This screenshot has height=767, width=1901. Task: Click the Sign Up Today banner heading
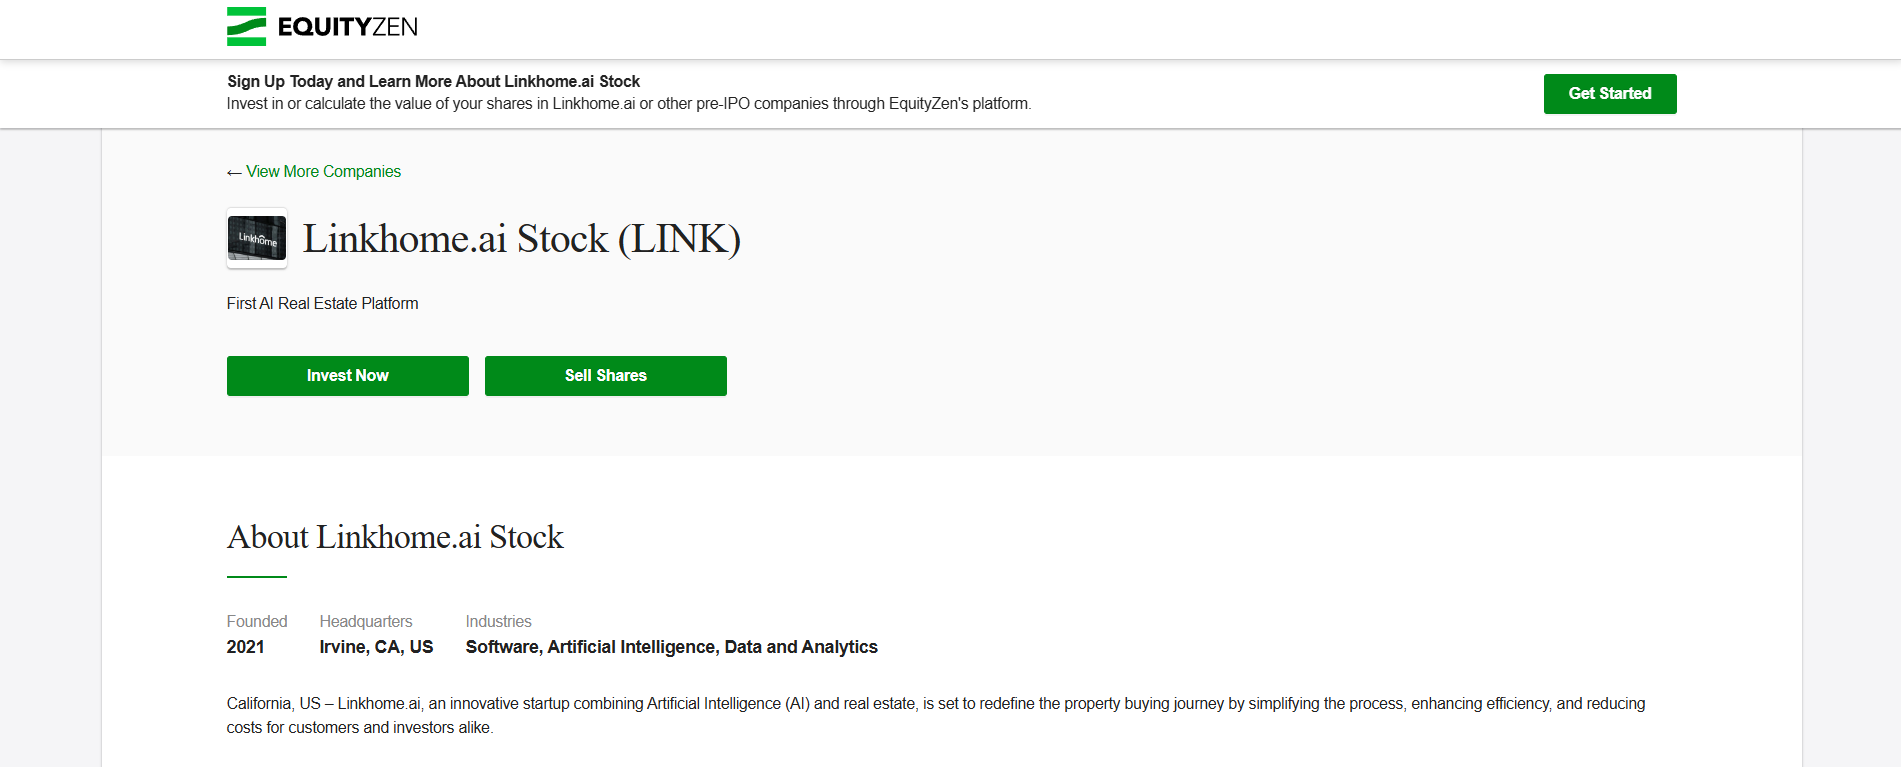[x=433, y=82]
